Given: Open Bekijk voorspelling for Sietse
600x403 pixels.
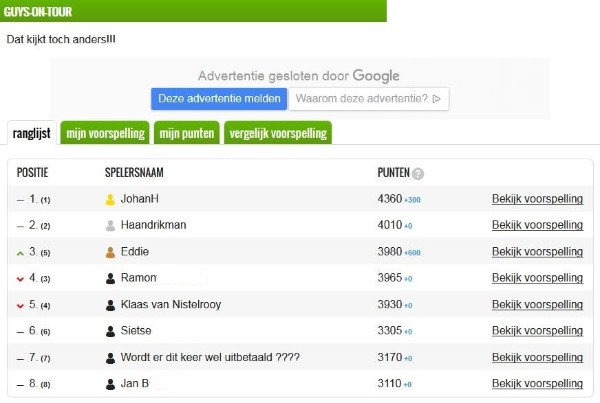Looking at the screenshot, I should pos(537,331).
